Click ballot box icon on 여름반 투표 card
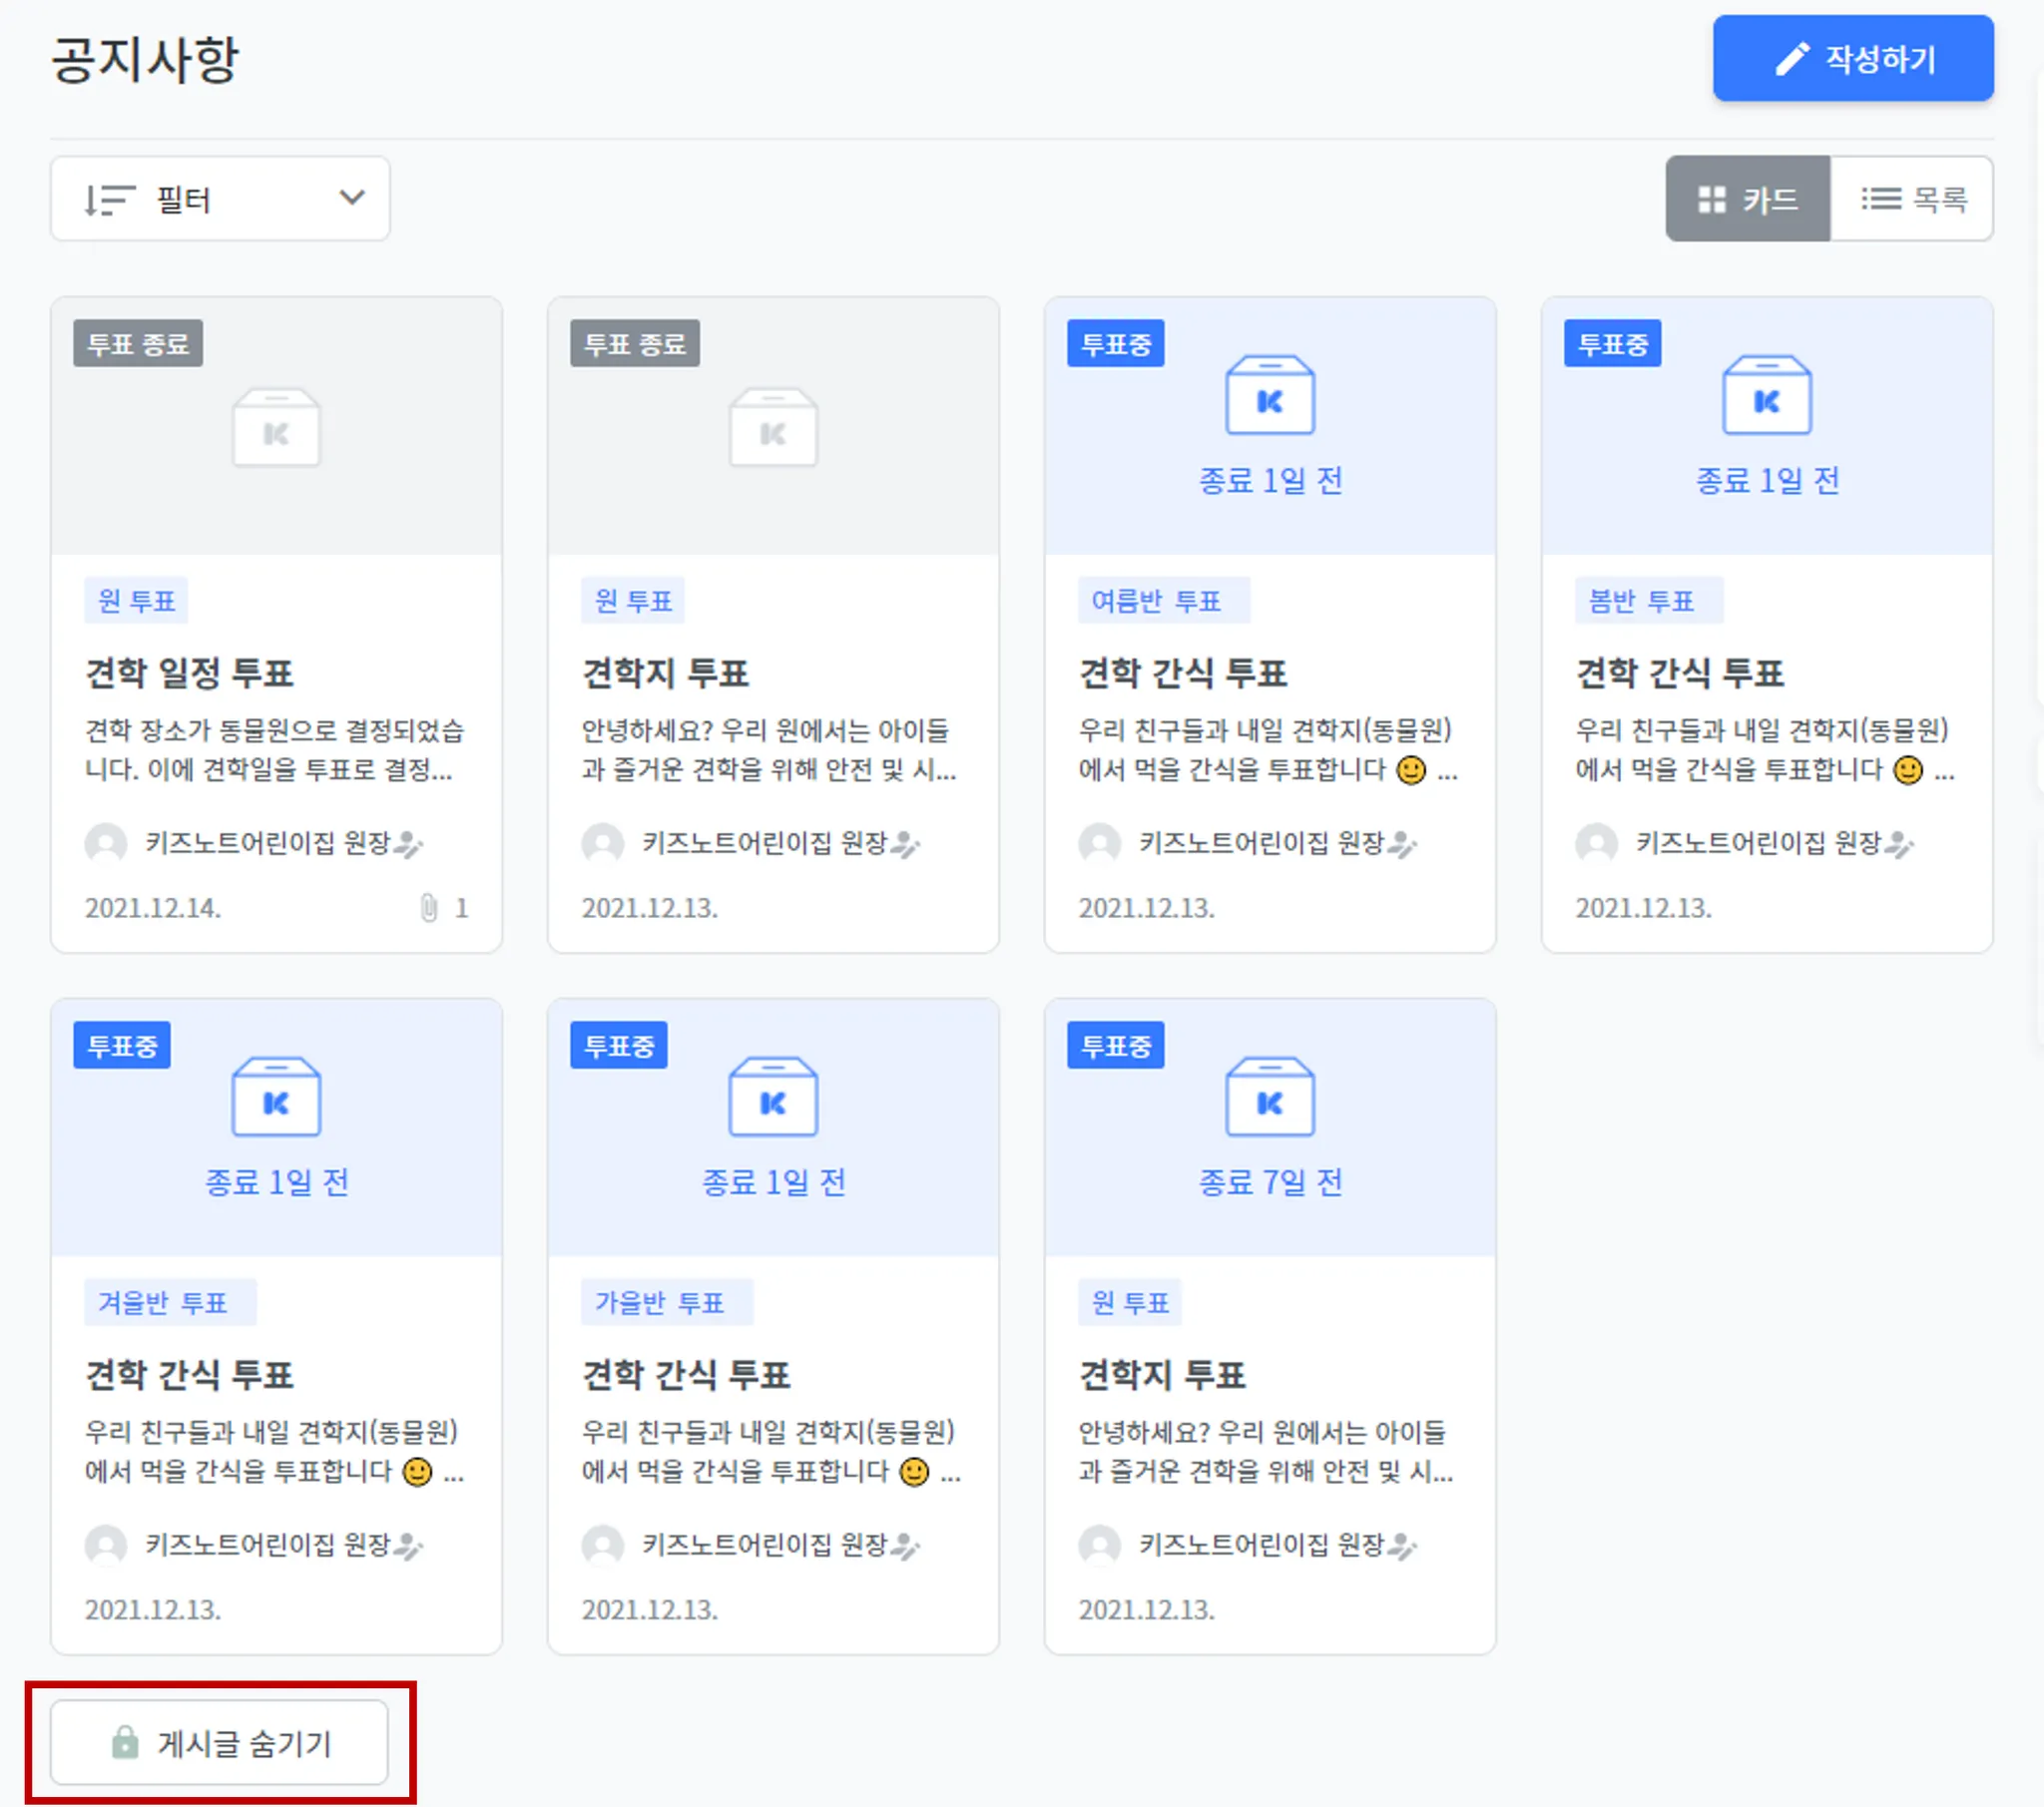Viewport: 2044px width, 1807px height. [x=1270, y=396]
